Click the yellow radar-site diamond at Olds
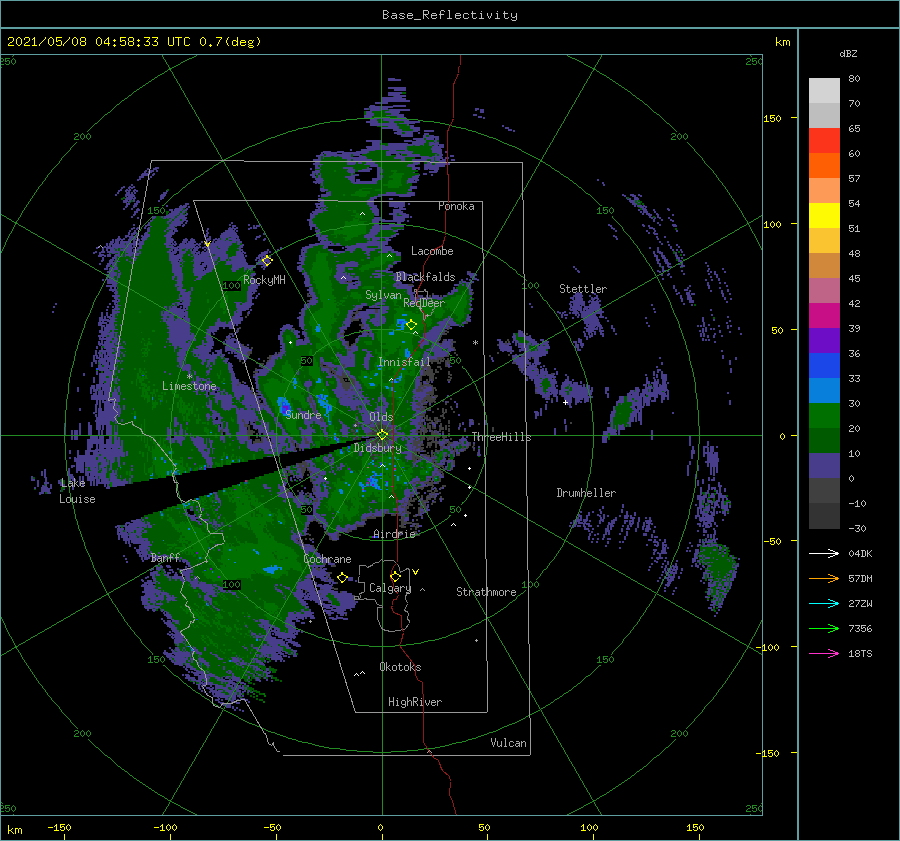Viewport: 900px width, 841px height. click(382, 435)
